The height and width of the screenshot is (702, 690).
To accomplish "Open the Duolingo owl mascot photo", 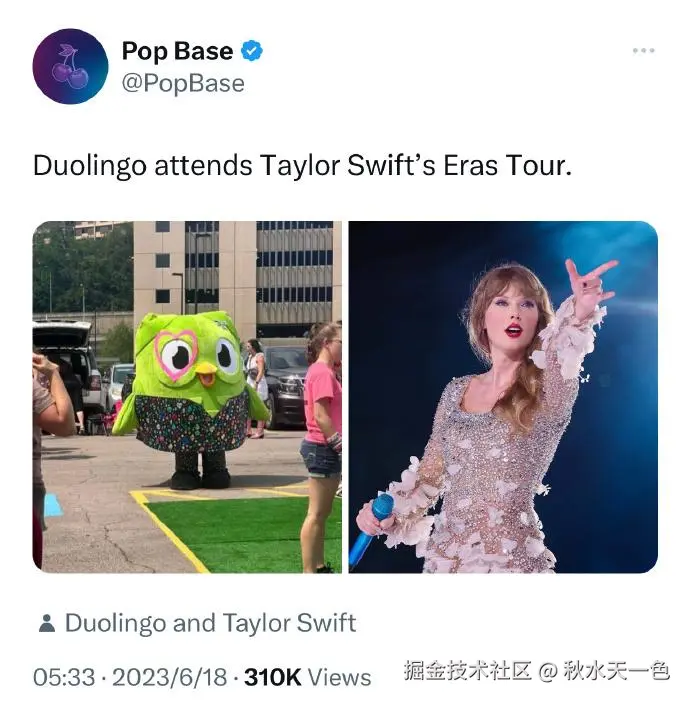I will (187, 397).
